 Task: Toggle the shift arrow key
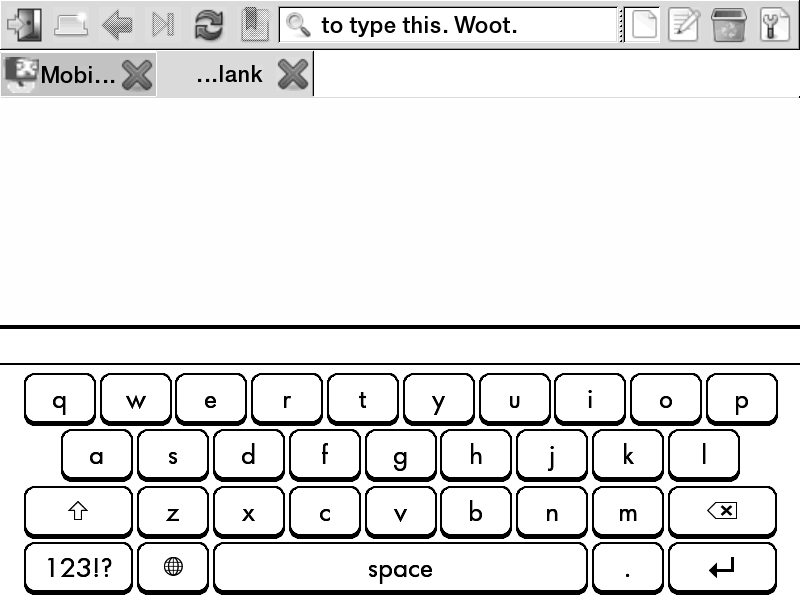(78, 512)
